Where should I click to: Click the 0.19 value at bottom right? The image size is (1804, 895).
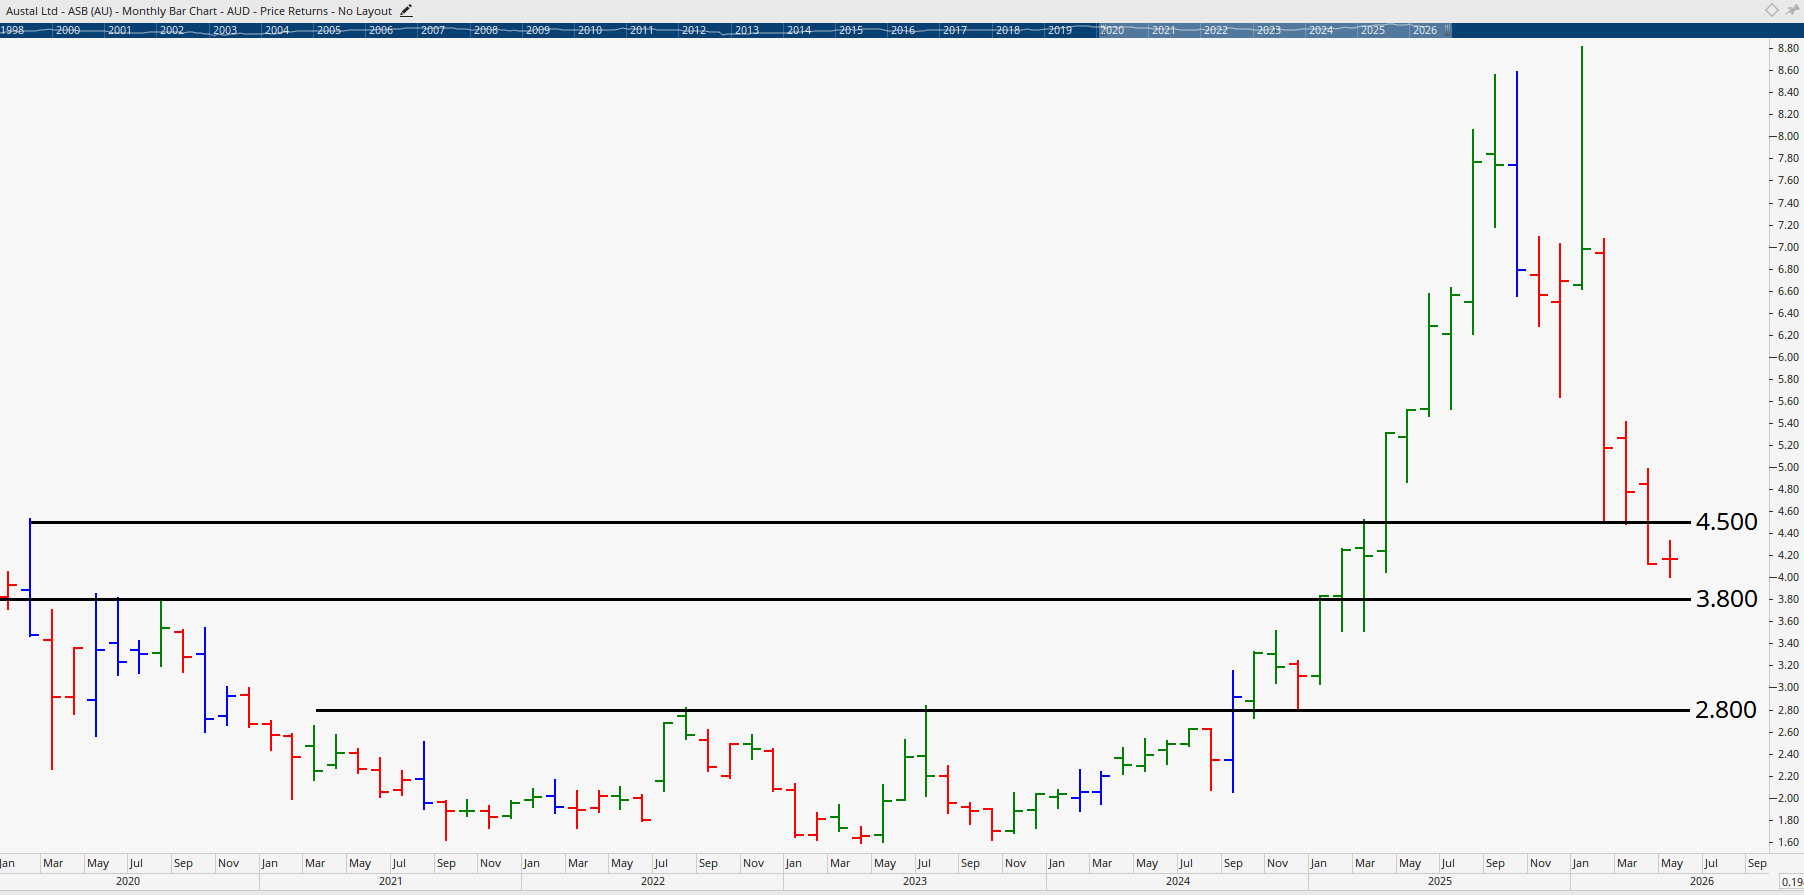click(1791, 882)
